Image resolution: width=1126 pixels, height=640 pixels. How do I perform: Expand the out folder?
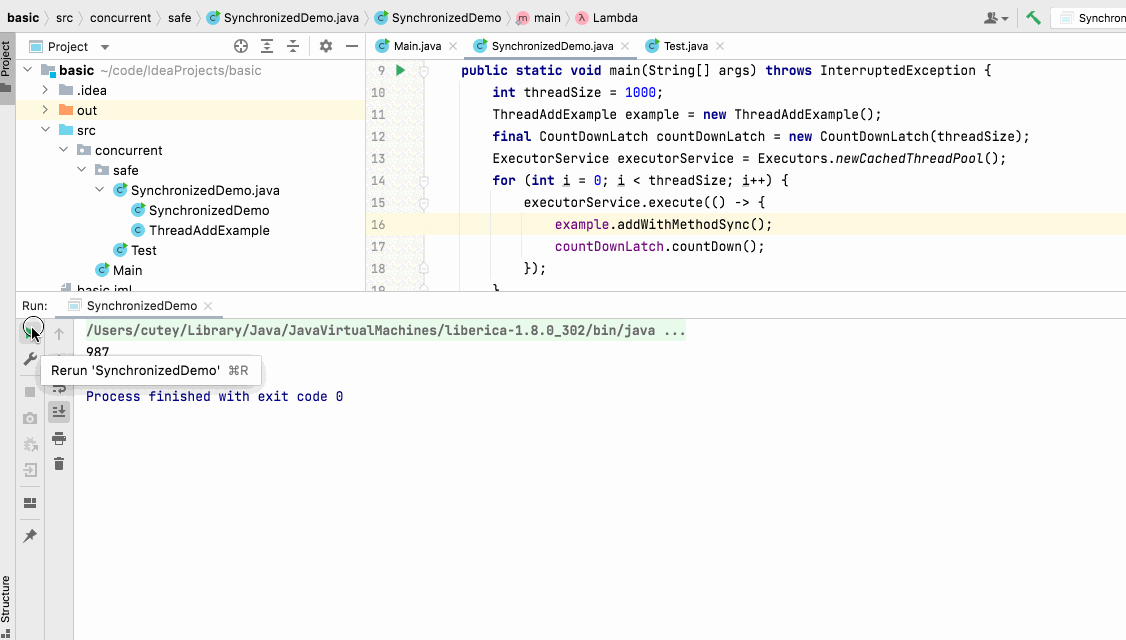pos(45,110)
